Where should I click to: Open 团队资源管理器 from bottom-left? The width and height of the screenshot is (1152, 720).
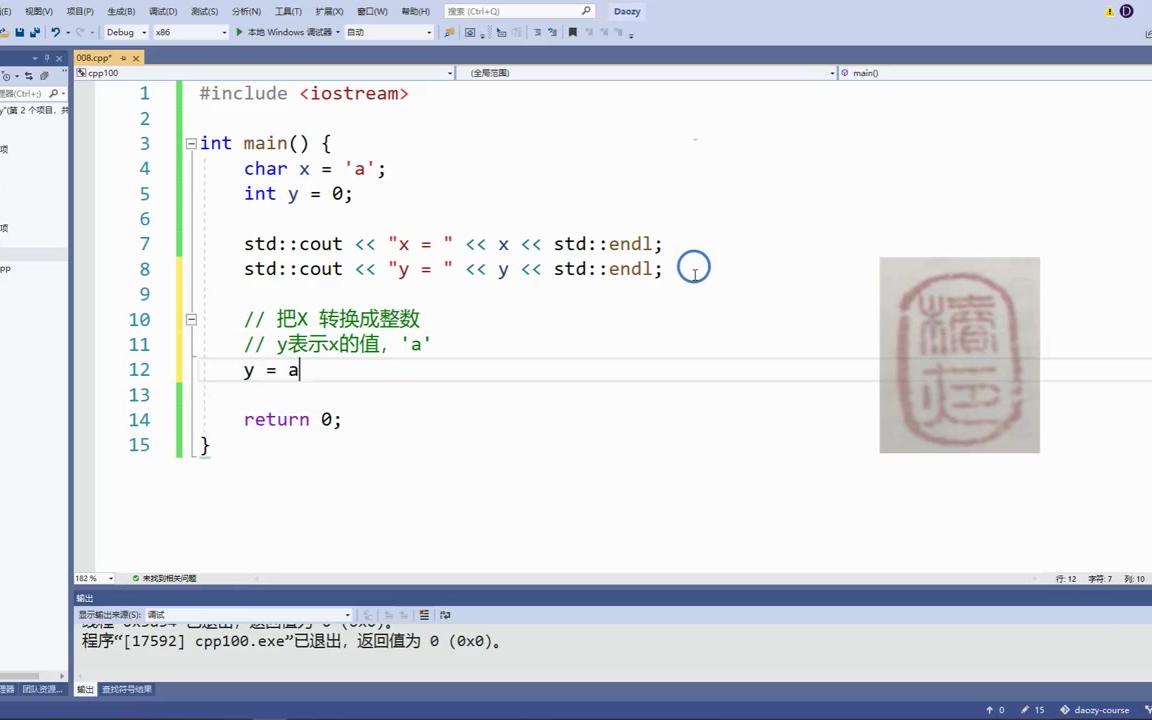coord(42,689)
